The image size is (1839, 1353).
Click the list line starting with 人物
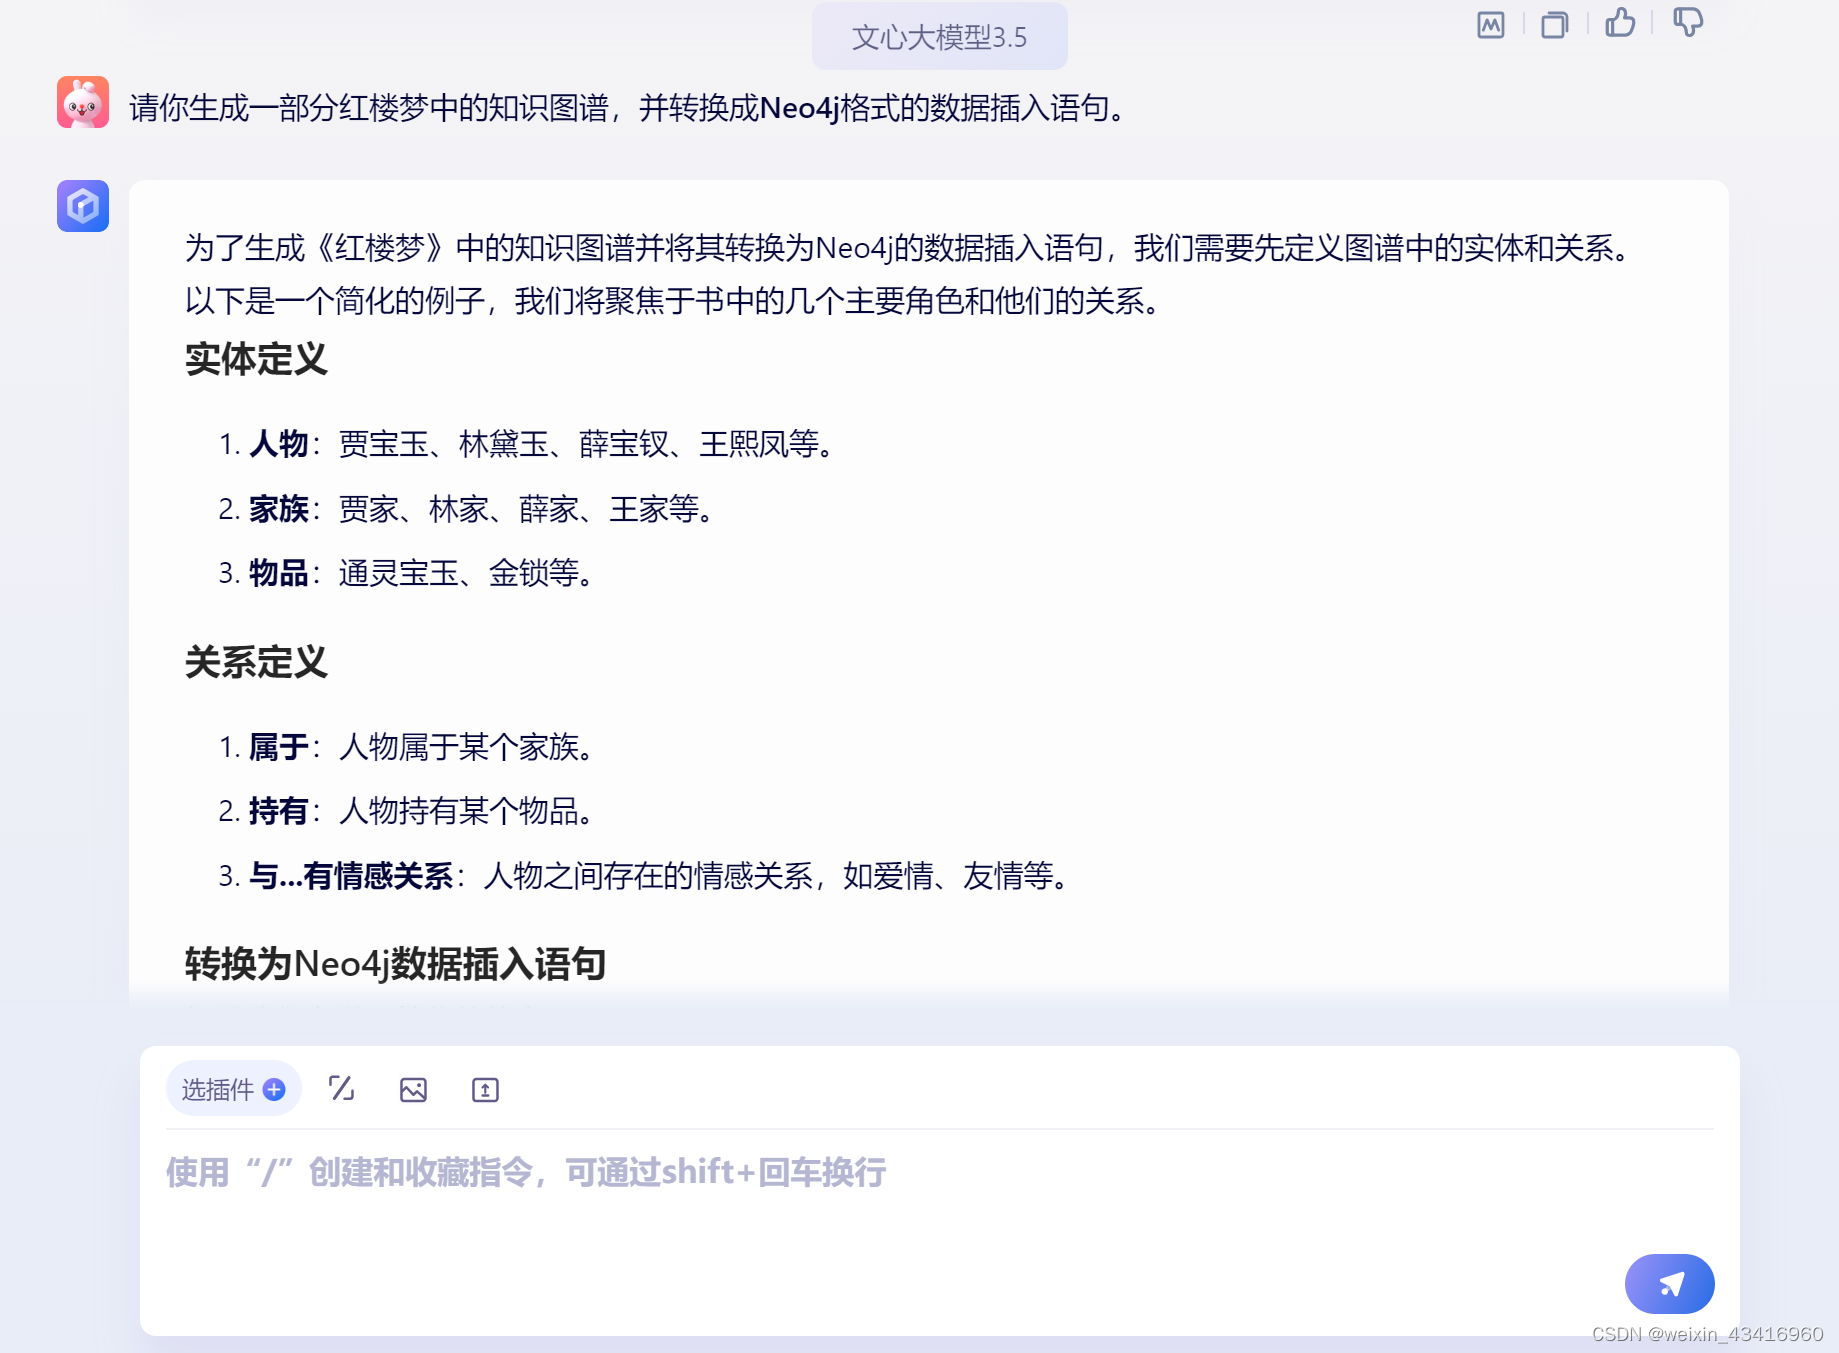(x=527, y=444)
